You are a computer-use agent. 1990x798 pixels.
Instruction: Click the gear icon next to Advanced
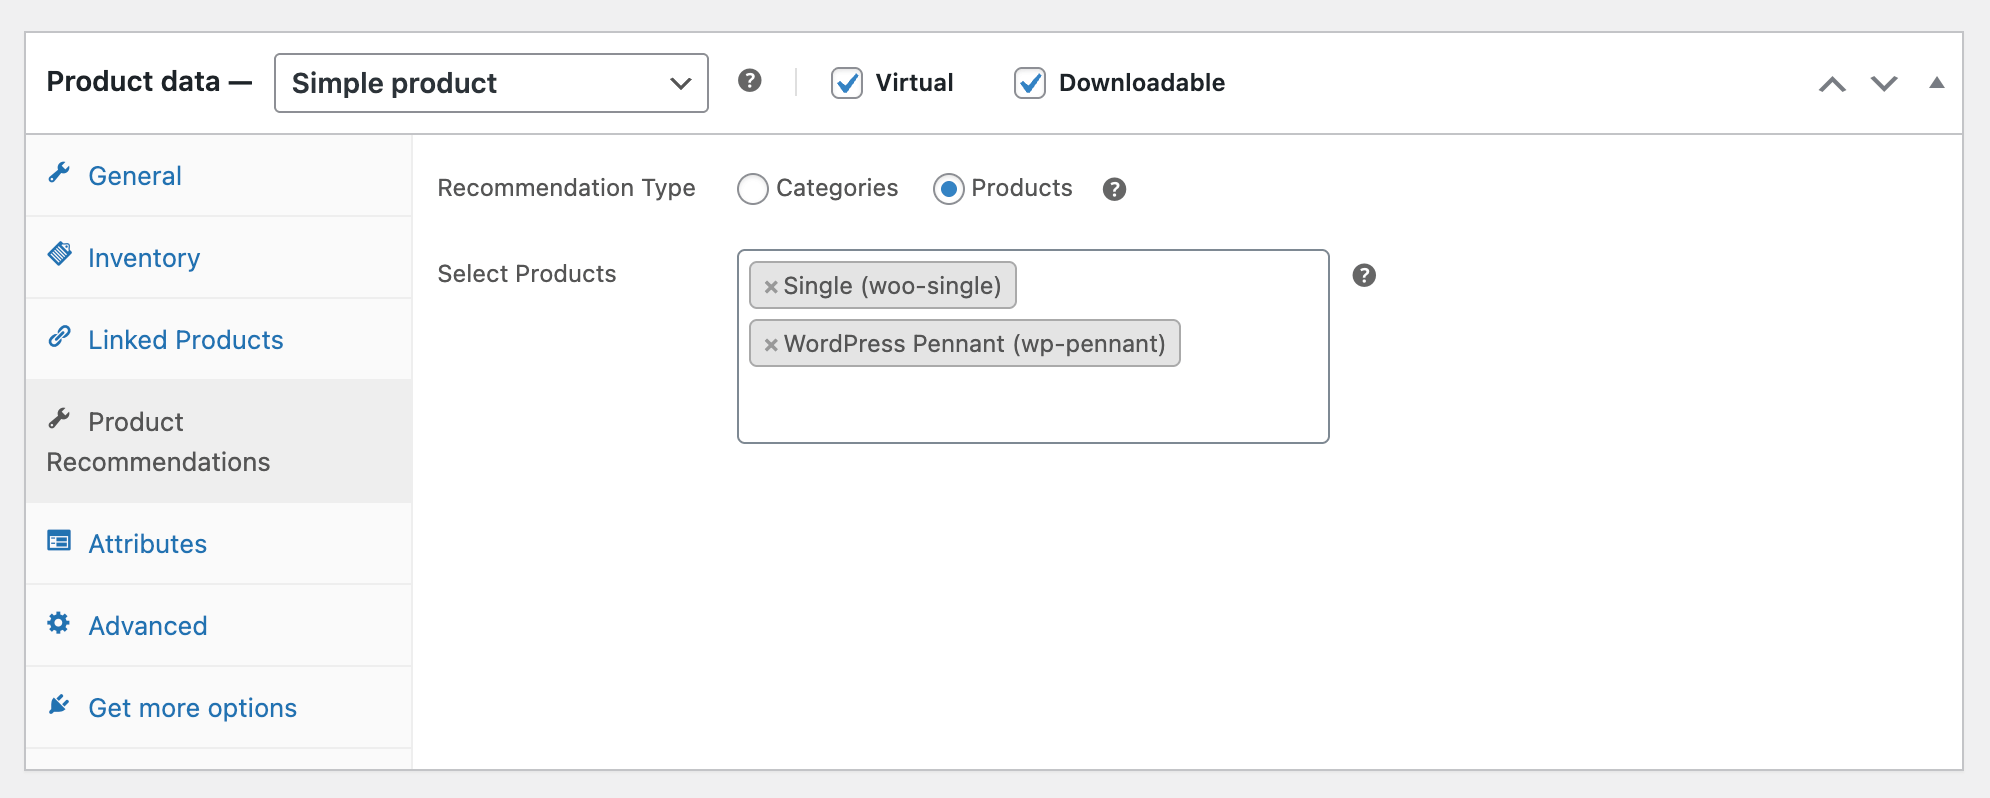tap(59, 624)
